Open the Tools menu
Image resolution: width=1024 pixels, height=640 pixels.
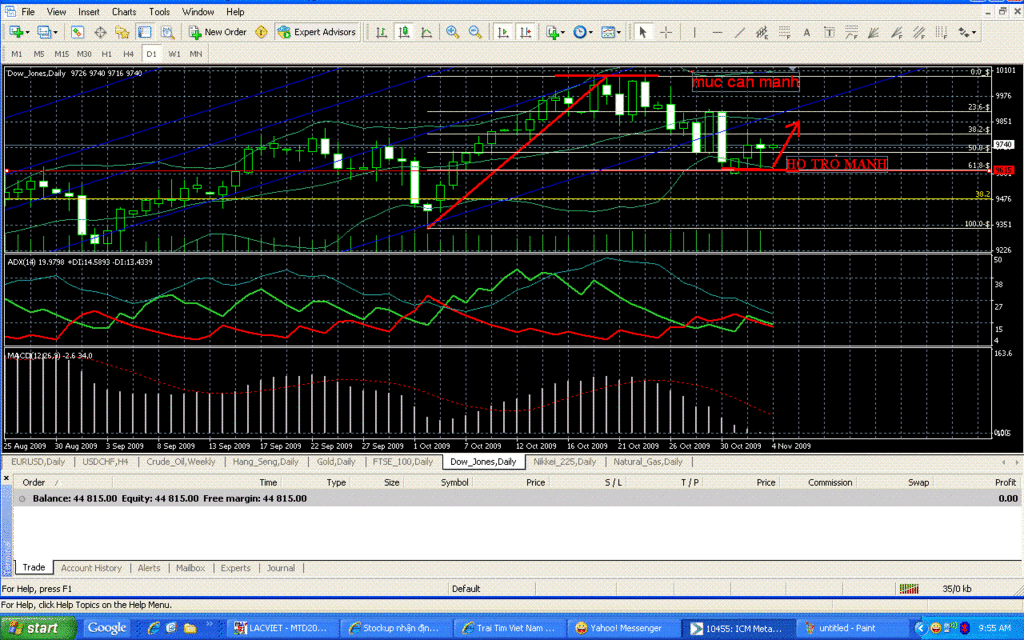tap(159, 12)
